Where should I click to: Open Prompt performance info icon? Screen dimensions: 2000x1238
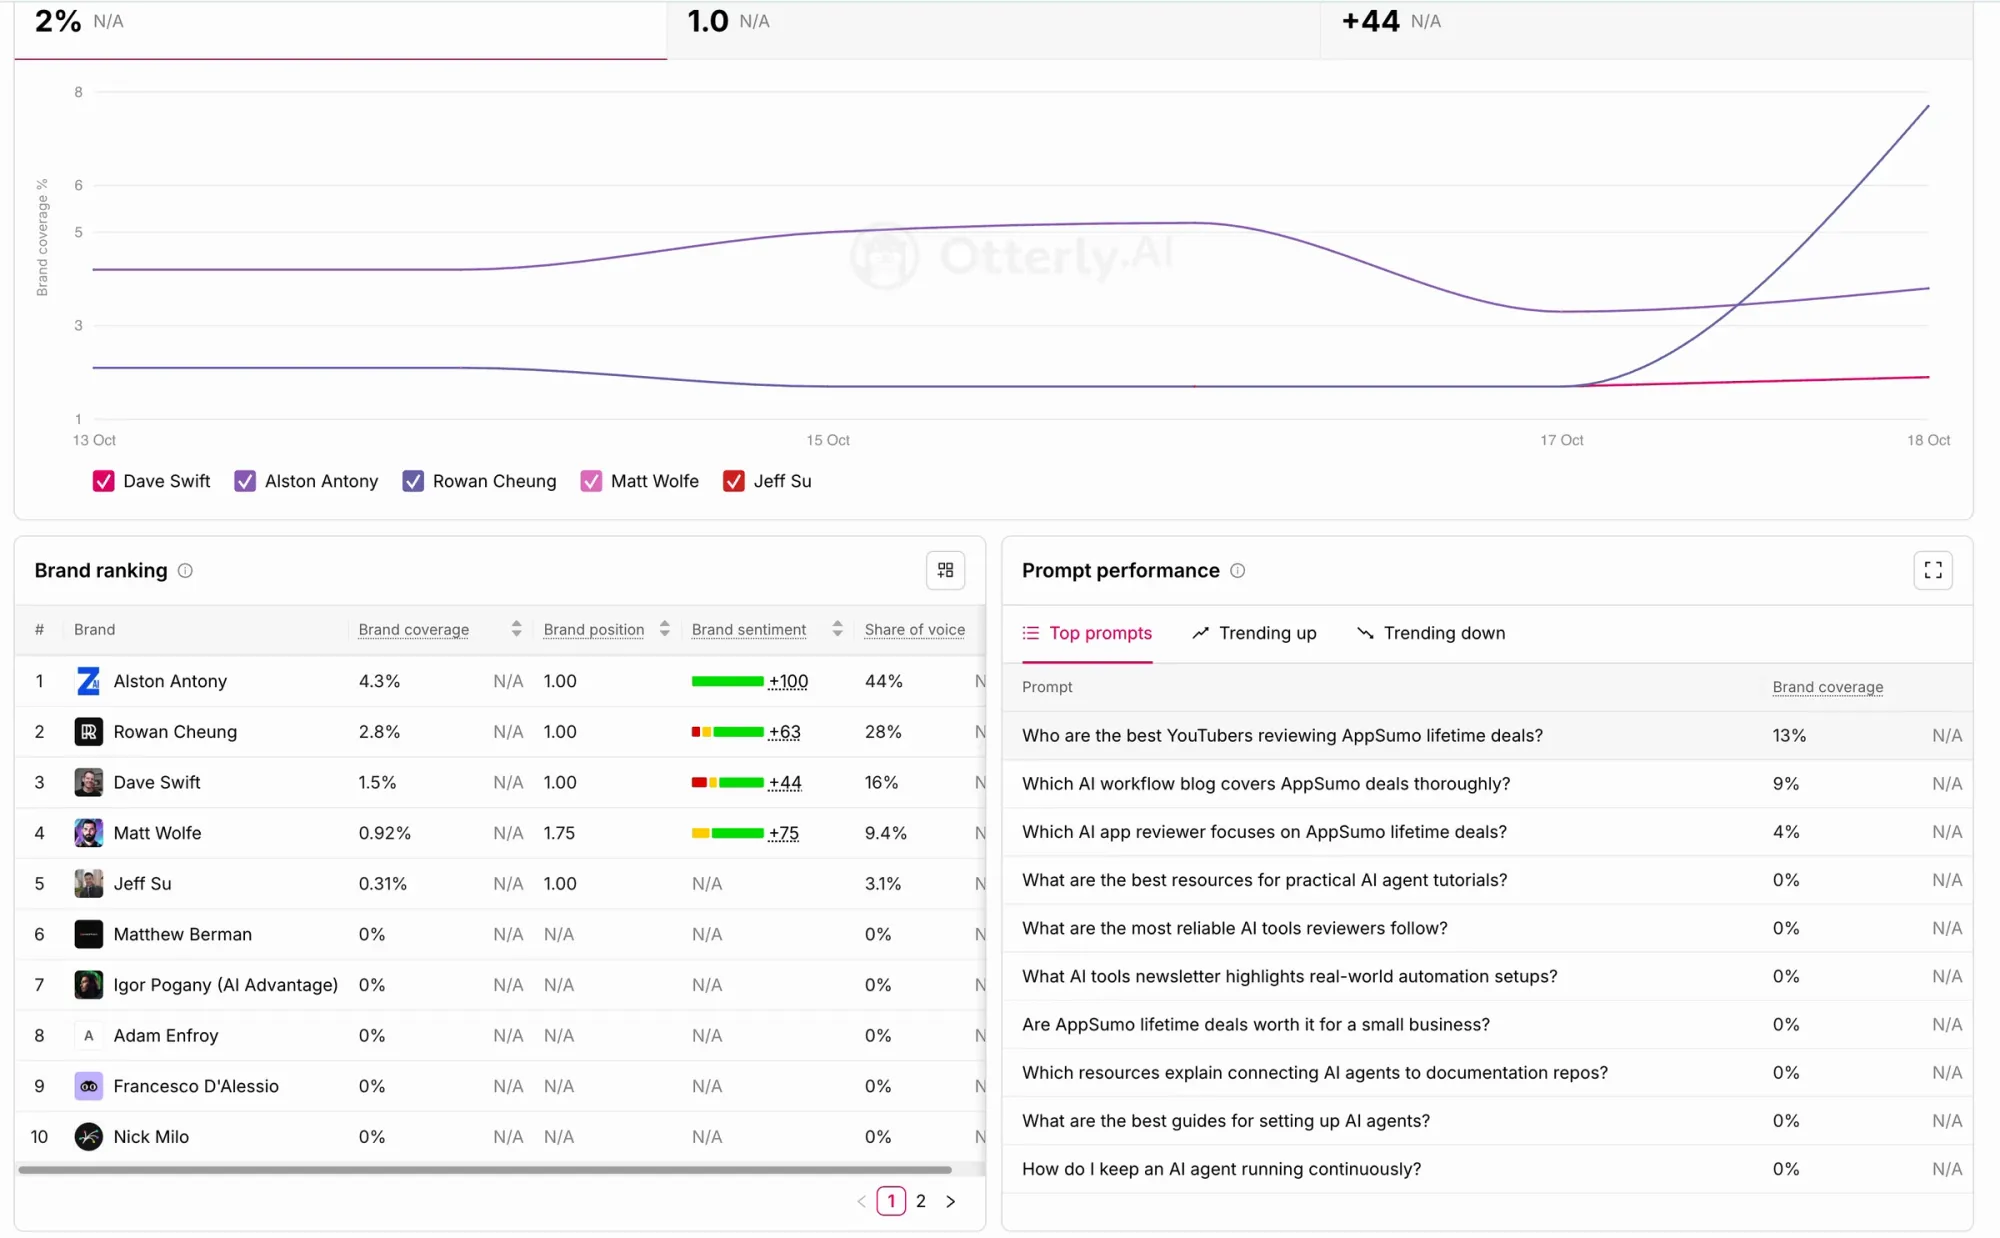[x=1237, y=570]
